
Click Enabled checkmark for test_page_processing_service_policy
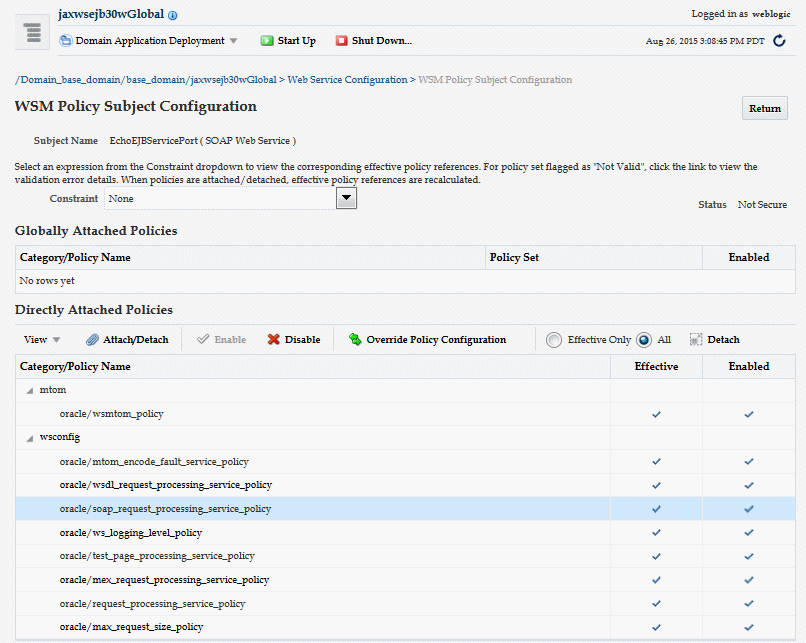(x=749, y=556)
